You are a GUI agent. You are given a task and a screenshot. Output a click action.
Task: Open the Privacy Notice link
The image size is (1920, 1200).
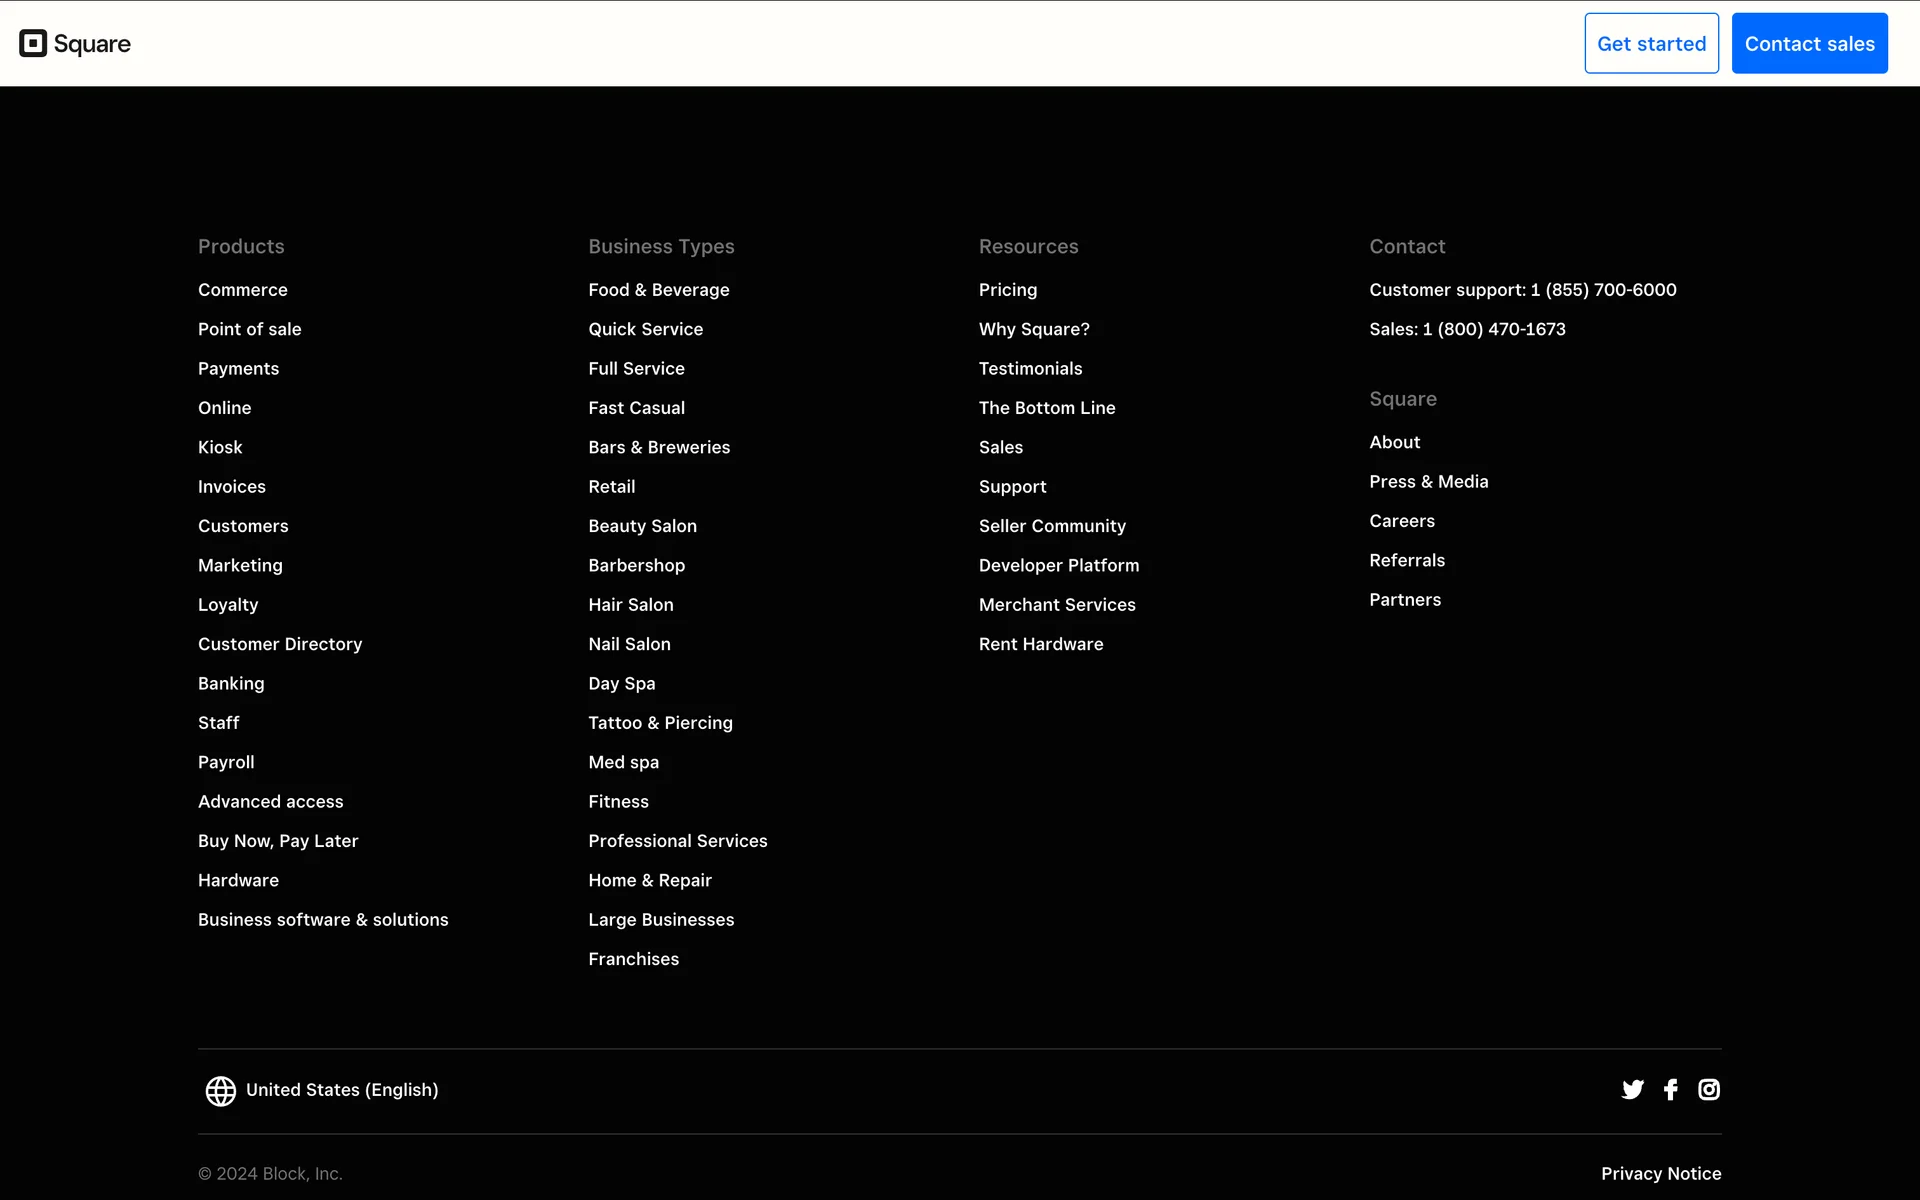coord(1660,1173)
